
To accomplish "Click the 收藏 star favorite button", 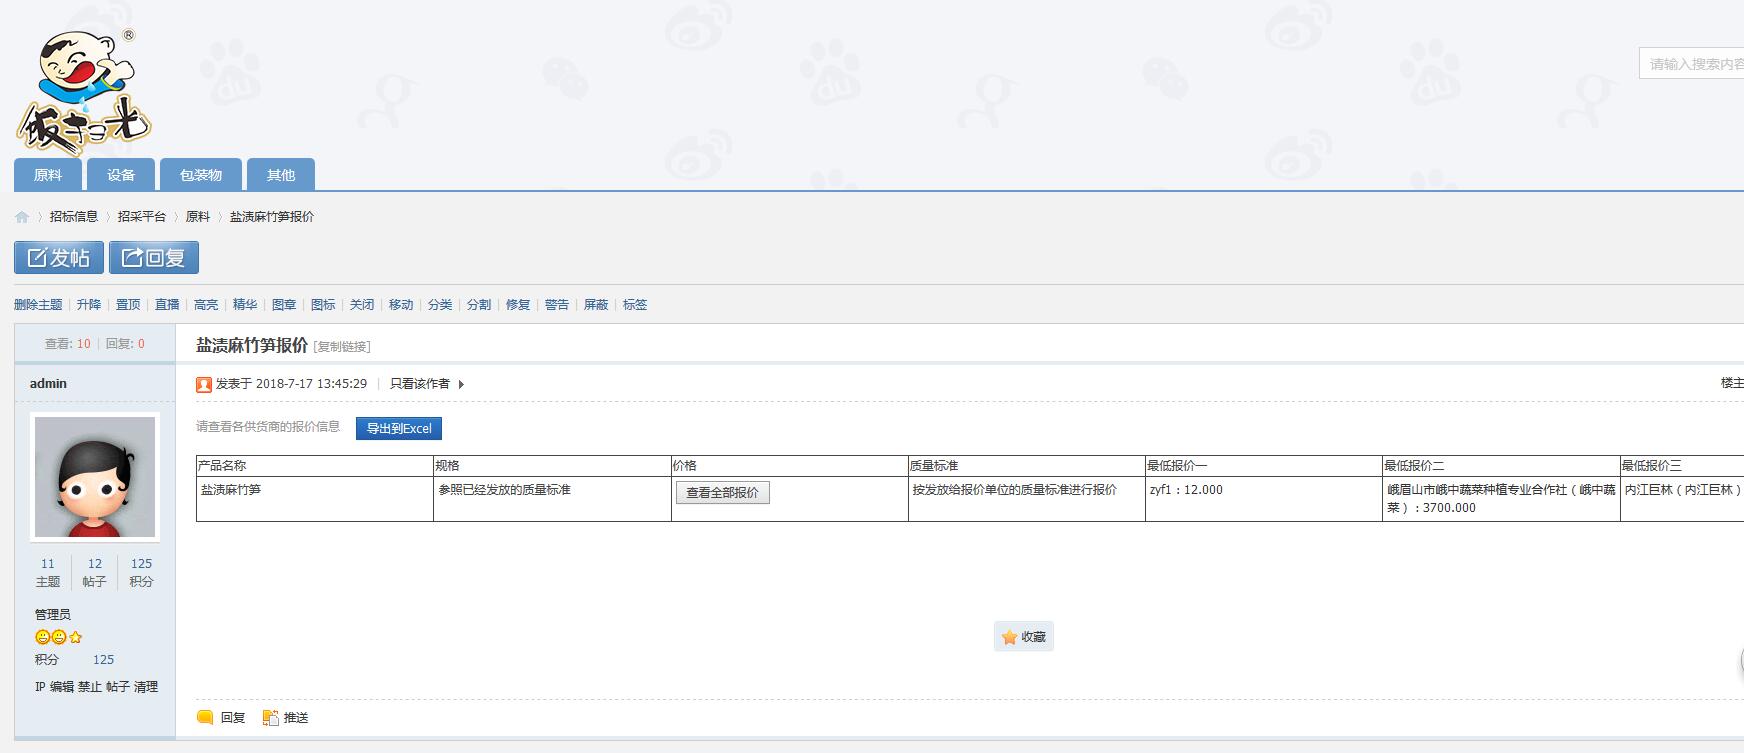I will (1023, 637).
